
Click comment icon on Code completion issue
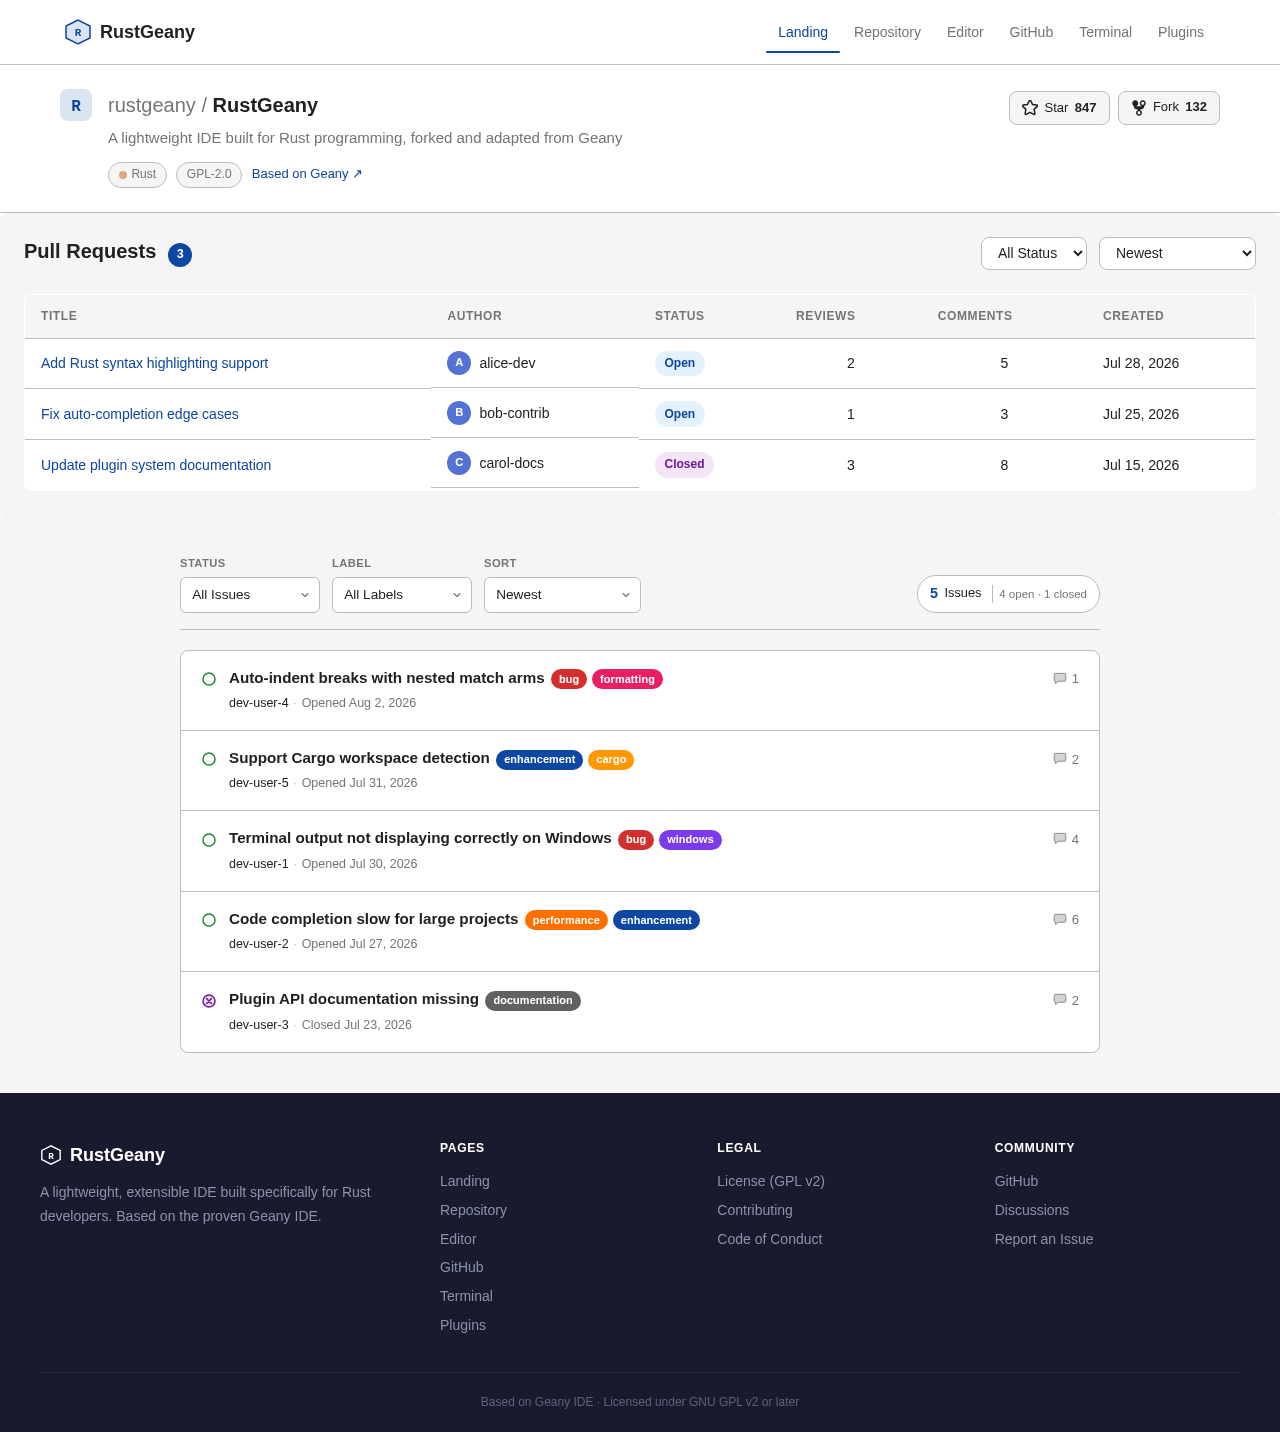1060,920
